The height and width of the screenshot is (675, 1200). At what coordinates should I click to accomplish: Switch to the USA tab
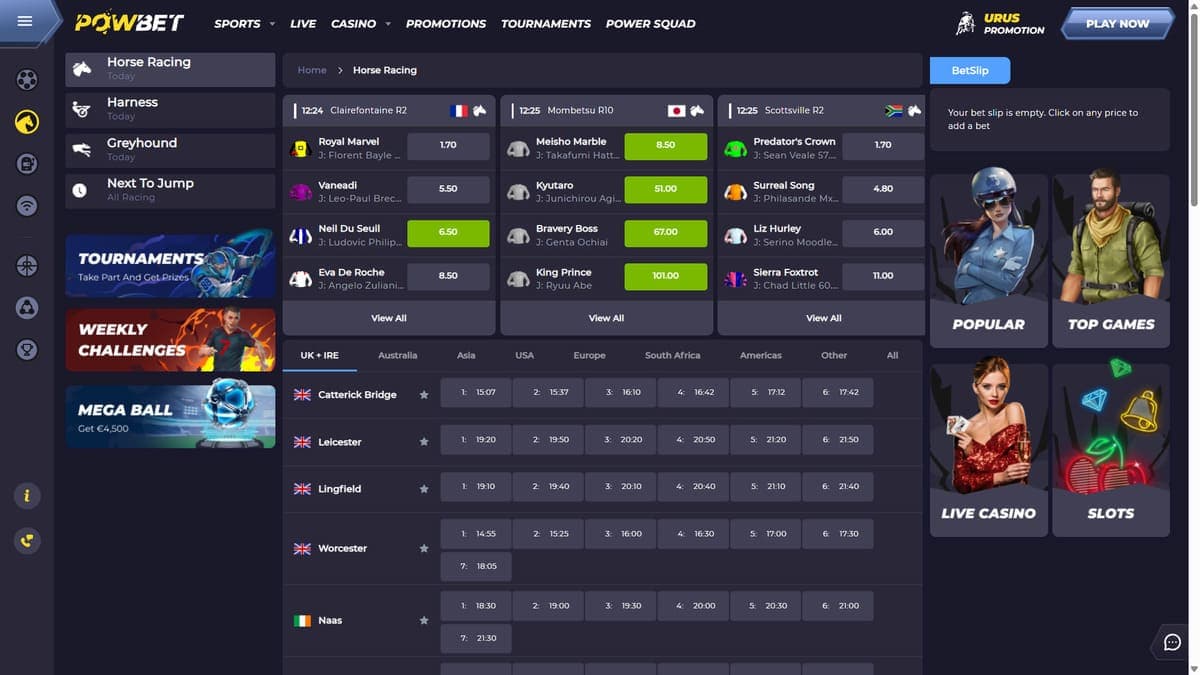[x=525, y=355]
